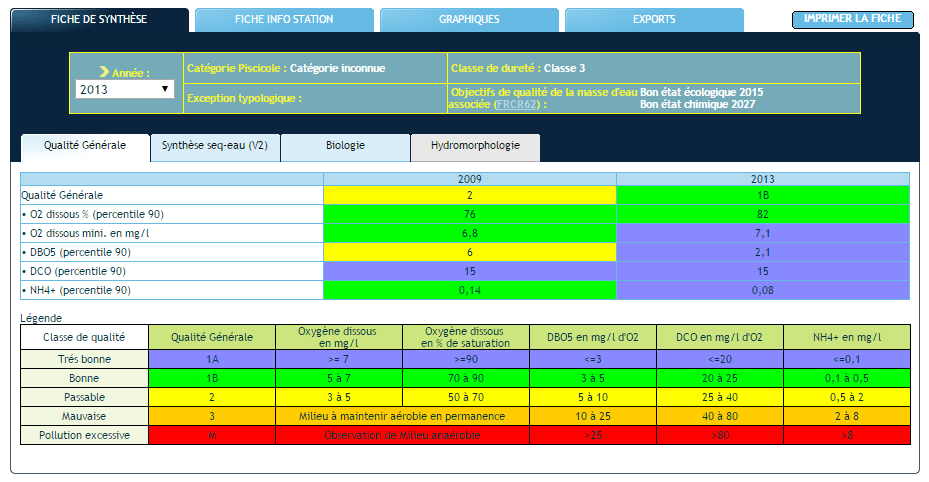Select the Fiche de Synthèse tab

(x=99, y=19)
